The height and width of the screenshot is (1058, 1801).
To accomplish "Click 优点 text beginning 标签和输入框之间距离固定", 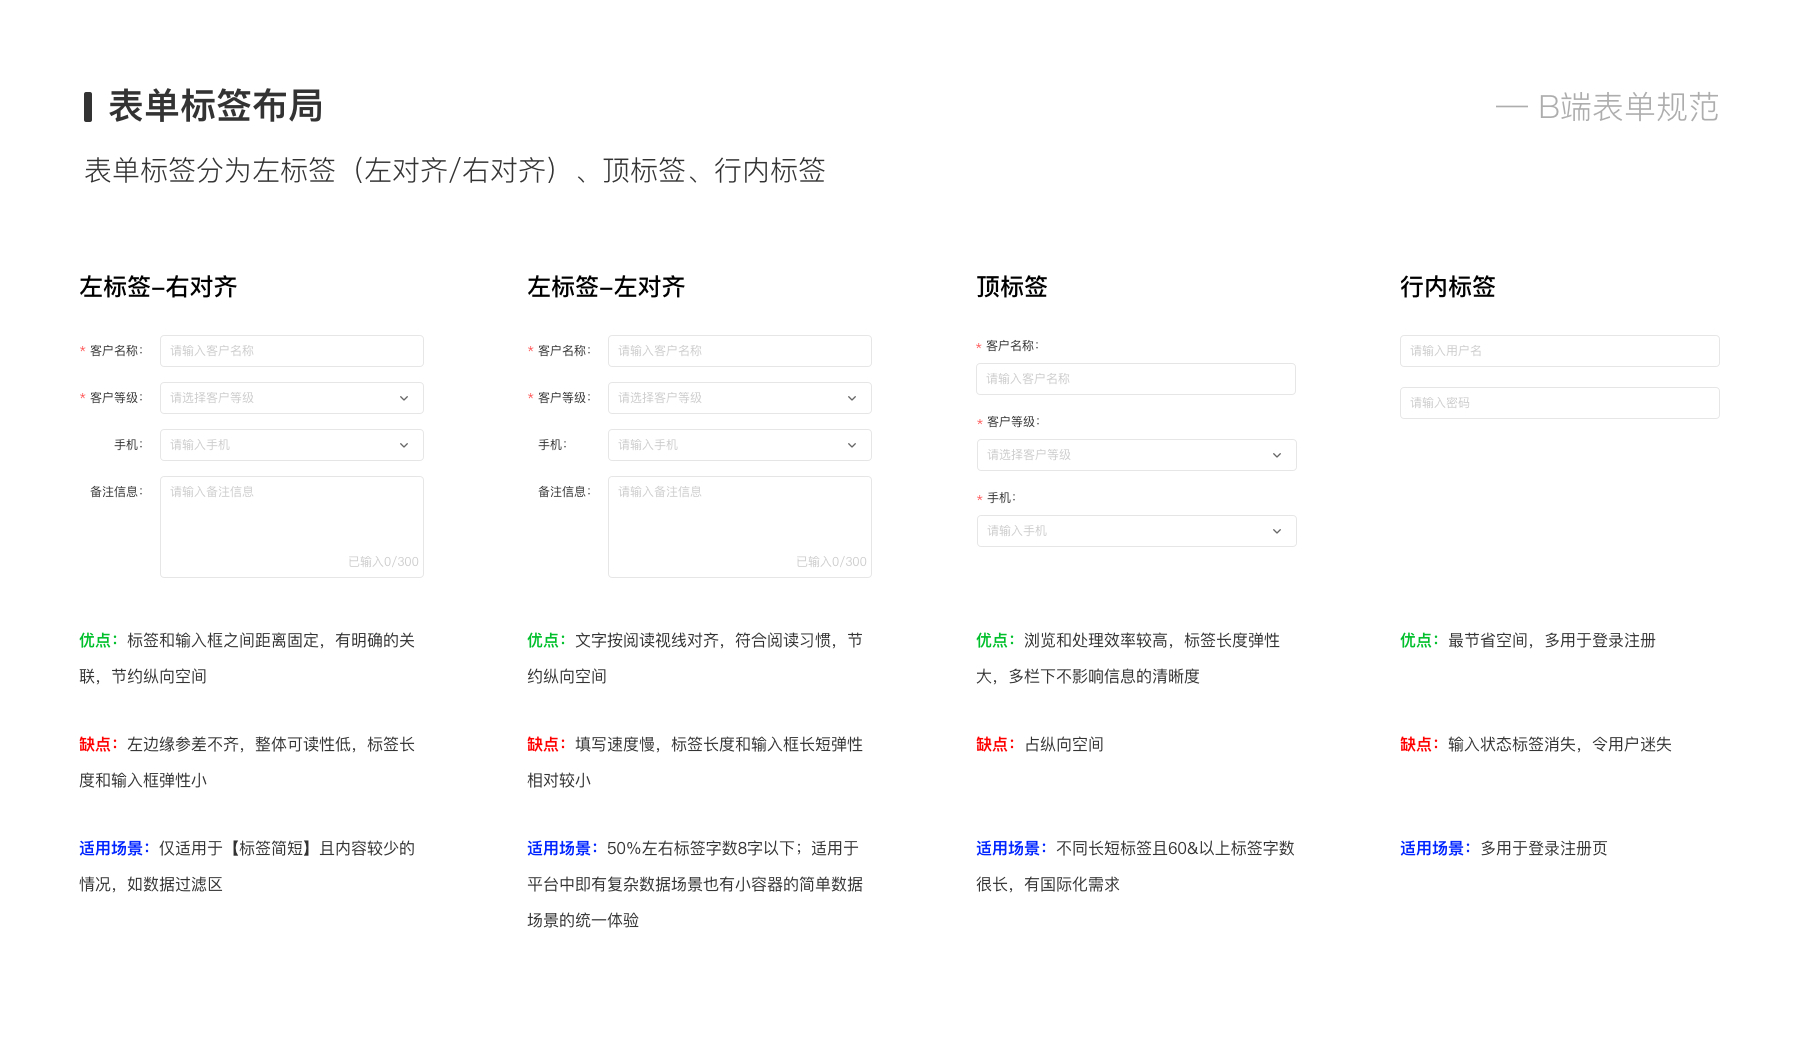I will tap(247, 658).
